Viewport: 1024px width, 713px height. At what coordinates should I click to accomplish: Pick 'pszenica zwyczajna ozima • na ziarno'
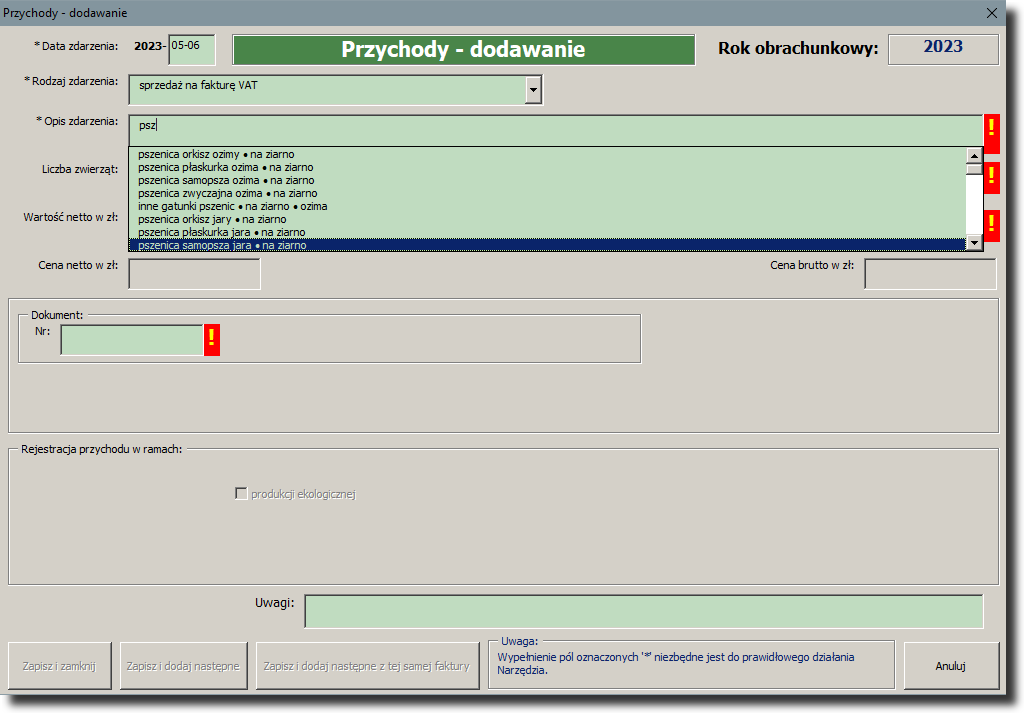[x=227, y=193]
